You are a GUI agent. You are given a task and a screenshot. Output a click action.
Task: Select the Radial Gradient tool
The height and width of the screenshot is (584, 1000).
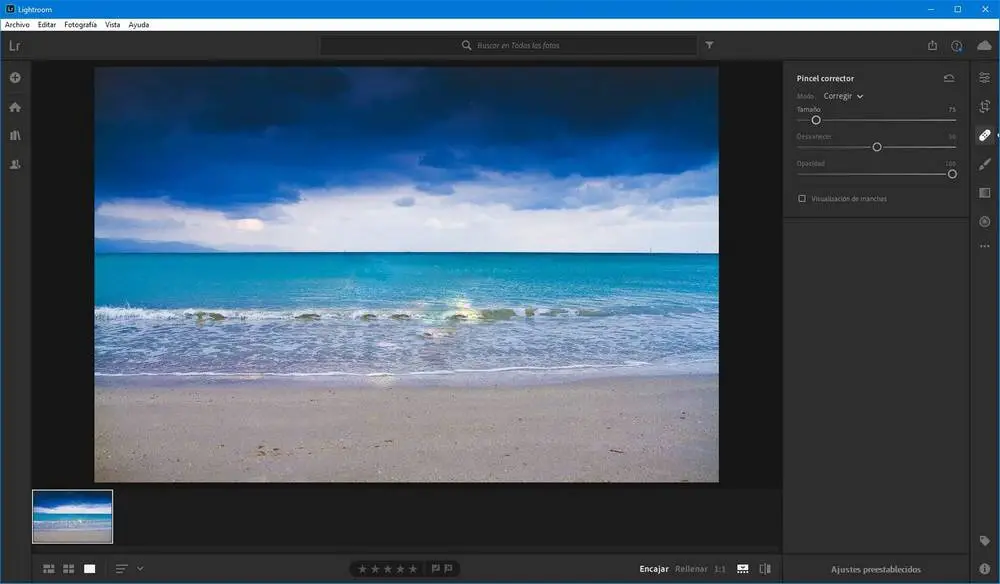pos(984,221)
